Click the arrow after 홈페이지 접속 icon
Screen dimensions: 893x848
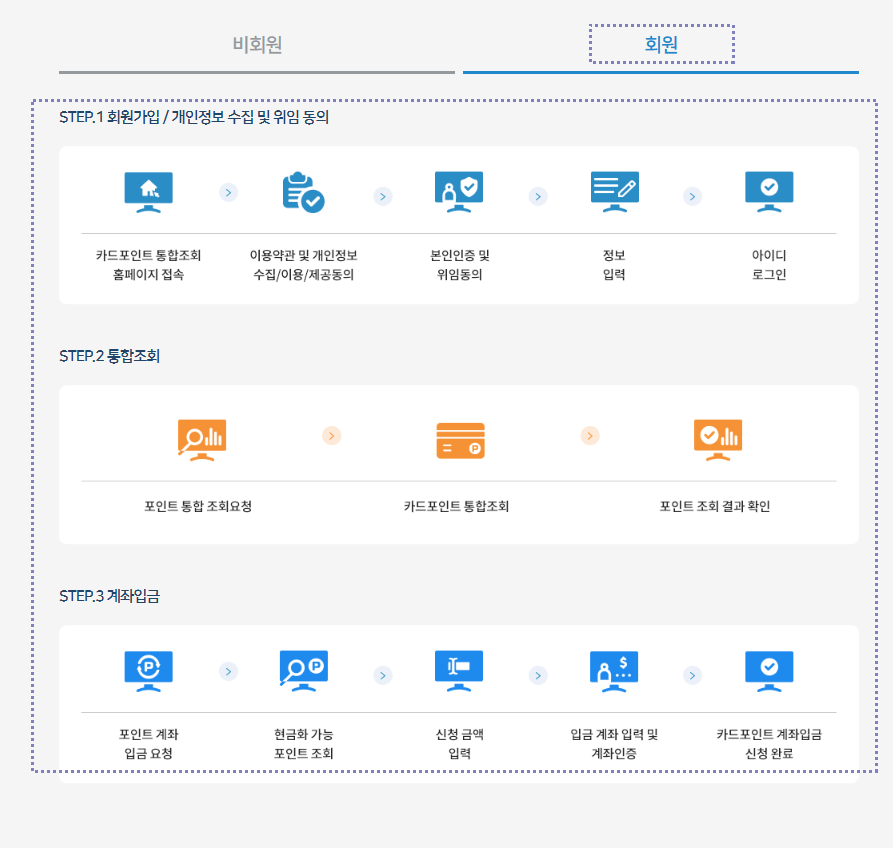[228, 192]
